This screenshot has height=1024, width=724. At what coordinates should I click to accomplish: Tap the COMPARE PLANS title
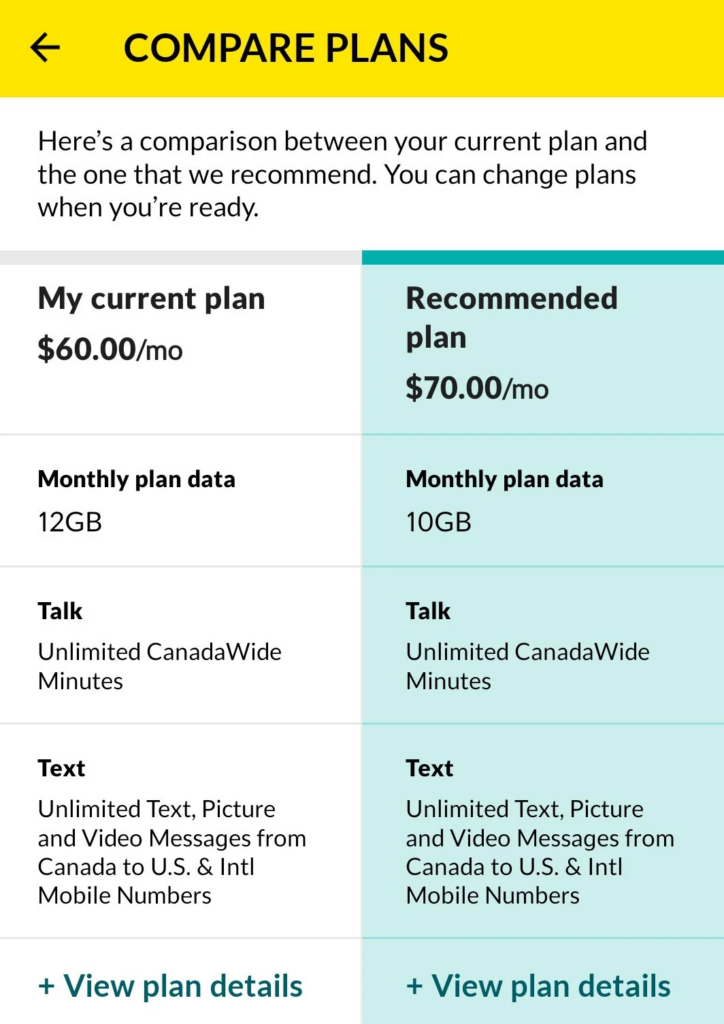point(286,48)
